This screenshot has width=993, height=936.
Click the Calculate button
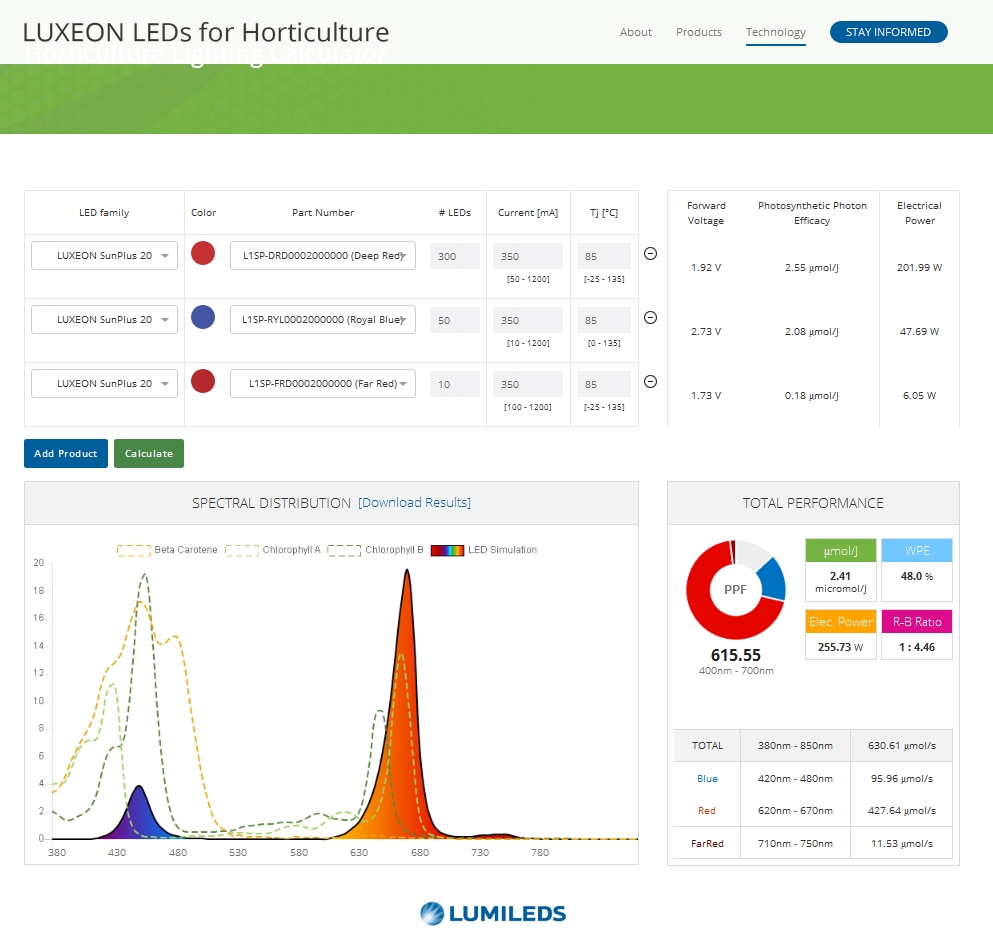pyautogui.click(x=148, y=453)
